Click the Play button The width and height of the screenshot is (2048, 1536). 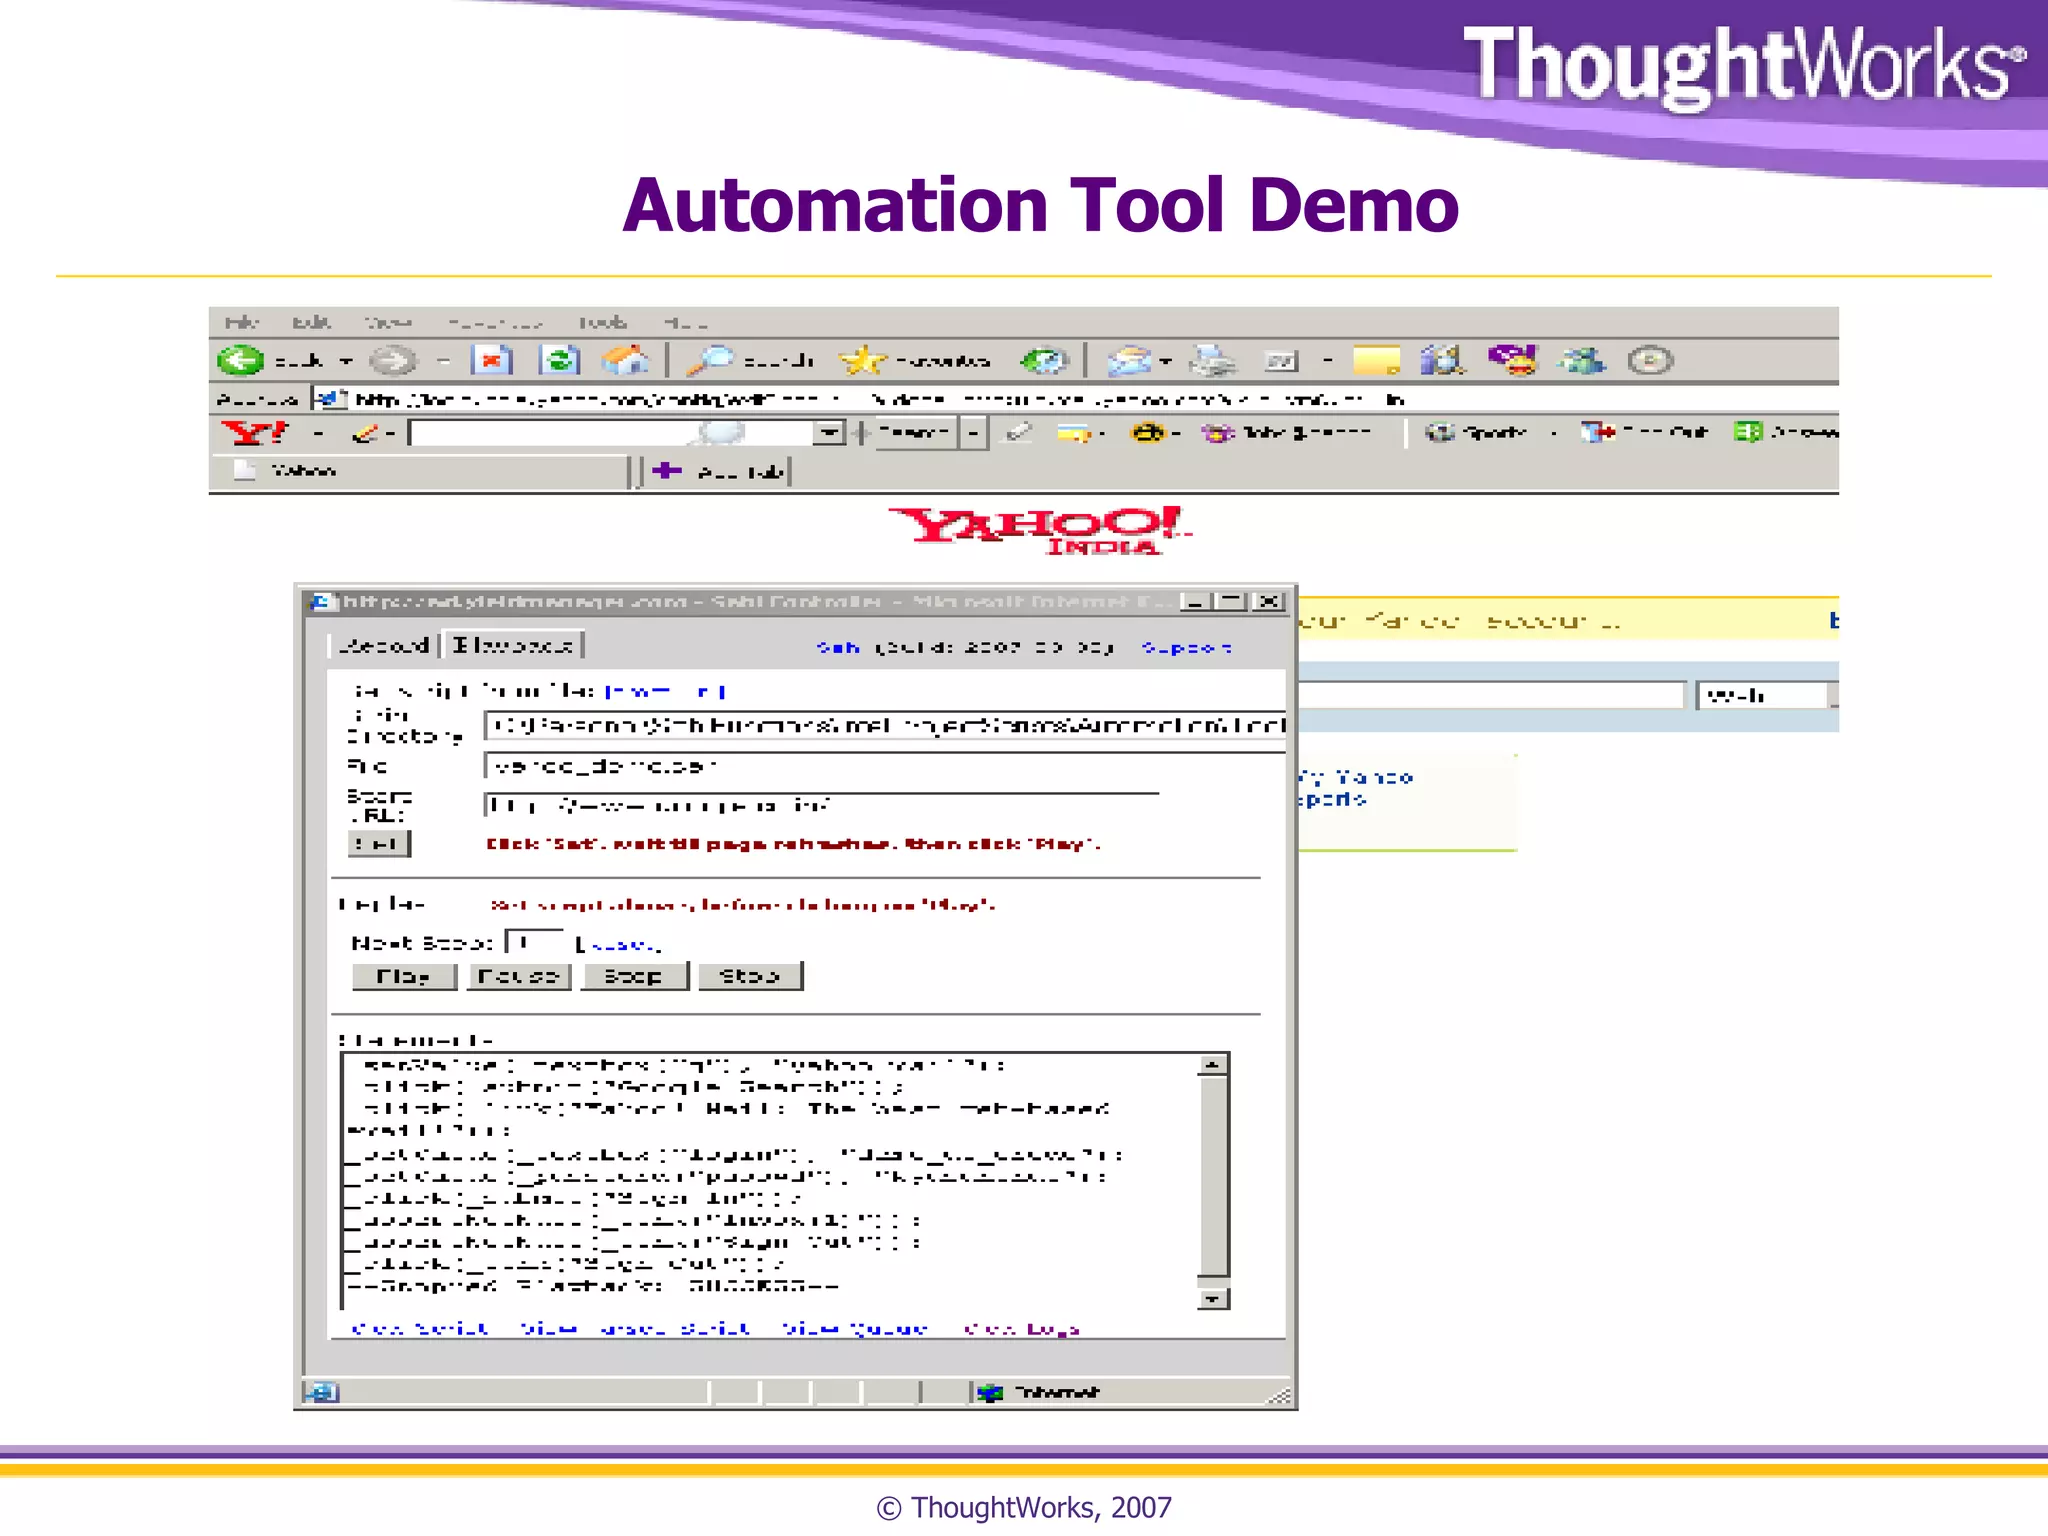point(404,976)
